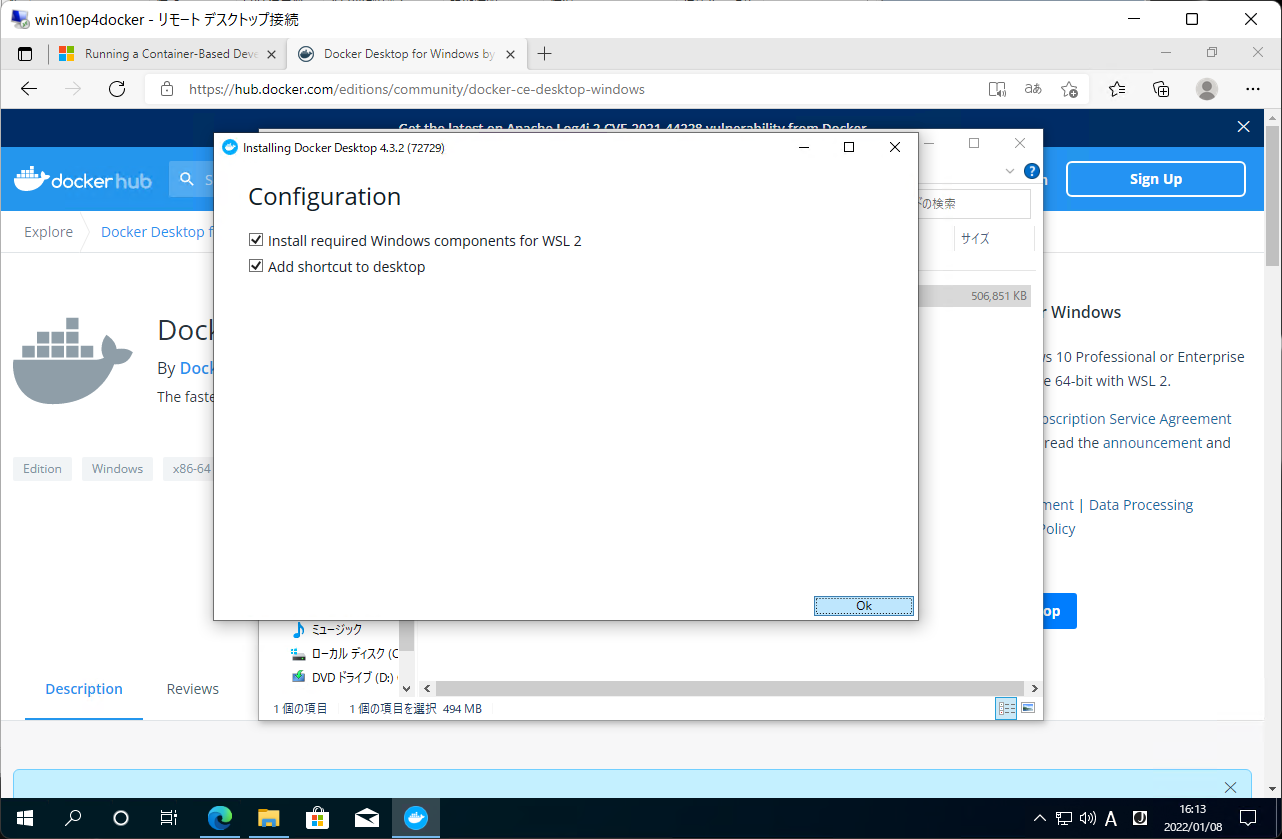Switch to the Reviews tab

click(192, 688)
